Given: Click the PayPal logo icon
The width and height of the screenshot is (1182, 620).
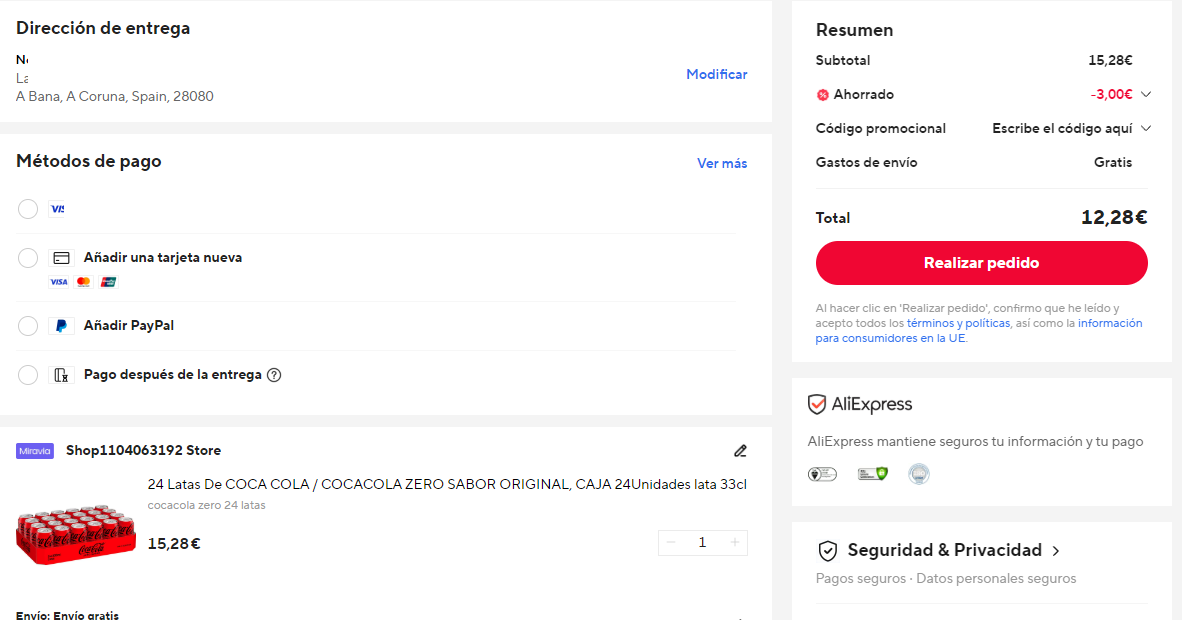Looking at the screenshot, I should point(62,326).
